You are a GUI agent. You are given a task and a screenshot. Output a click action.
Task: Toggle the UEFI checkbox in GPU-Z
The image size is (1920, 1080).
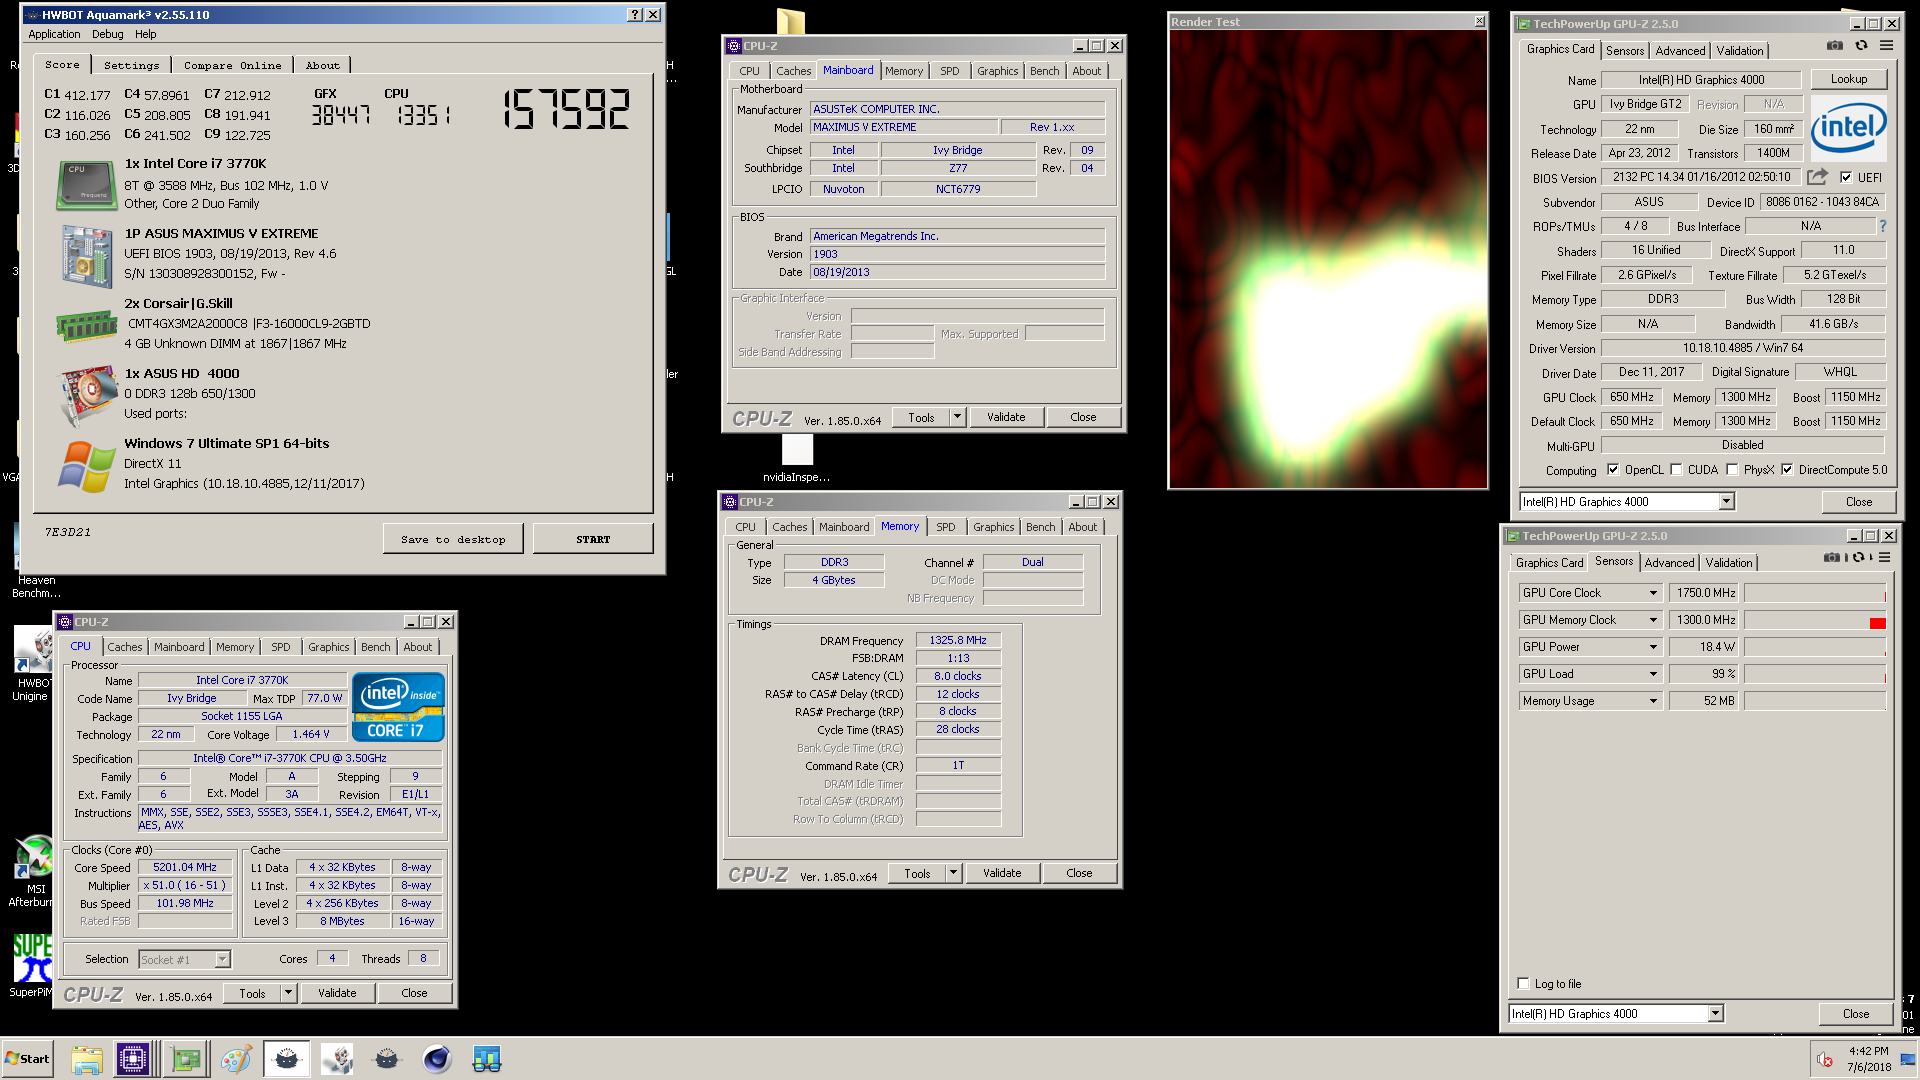[x=1846, y=177]
